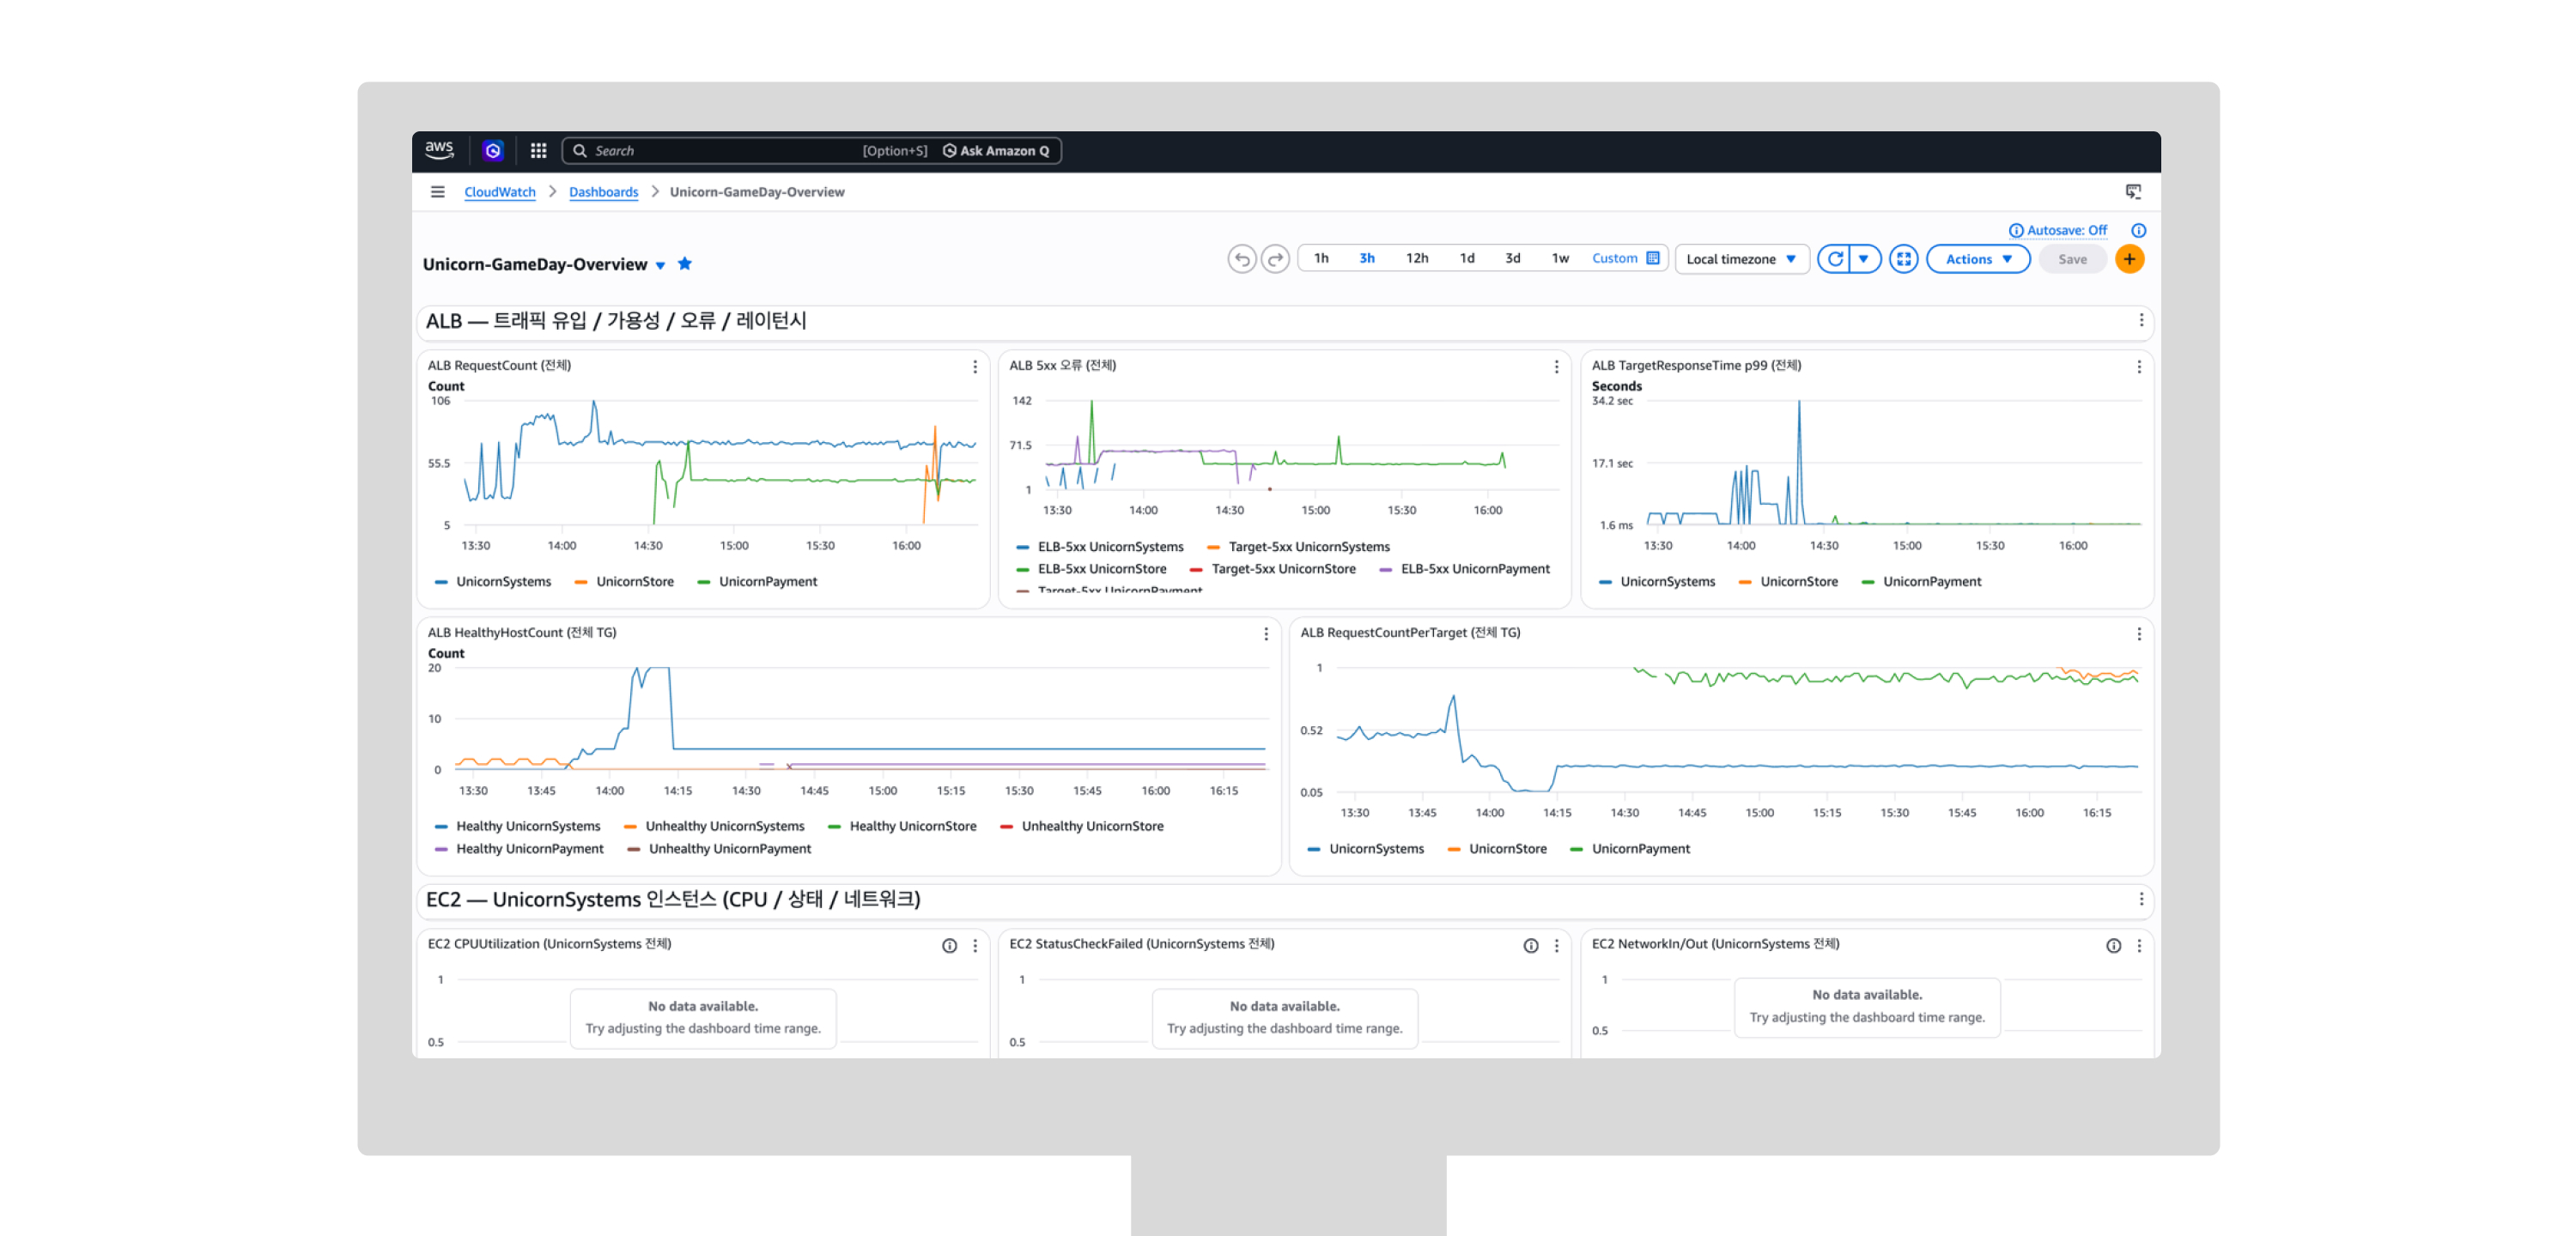Click ALB HealthyHostCount widget title
This screenshot has height=1236, width=2576.
pos(522,633)
